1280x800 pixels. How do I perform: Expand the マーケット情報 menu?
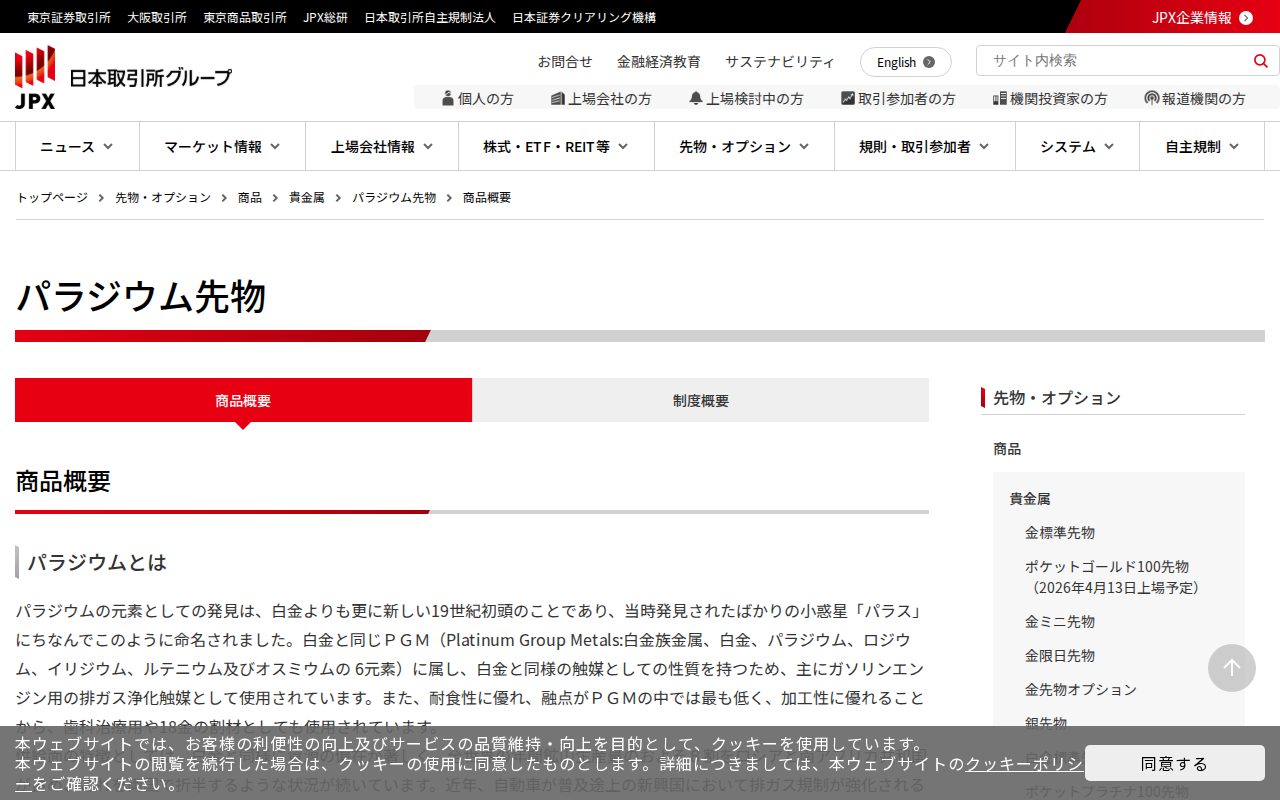pos(222,146)
